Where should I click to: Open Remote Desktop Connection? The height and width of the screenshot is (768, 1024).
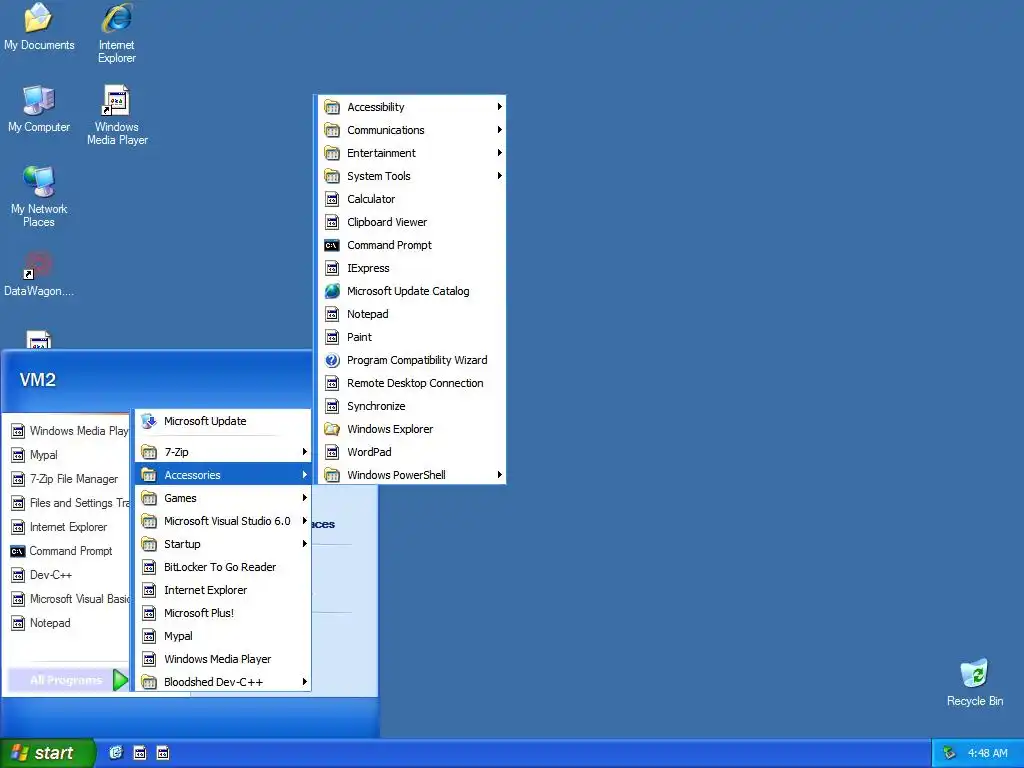coord(412,383)
